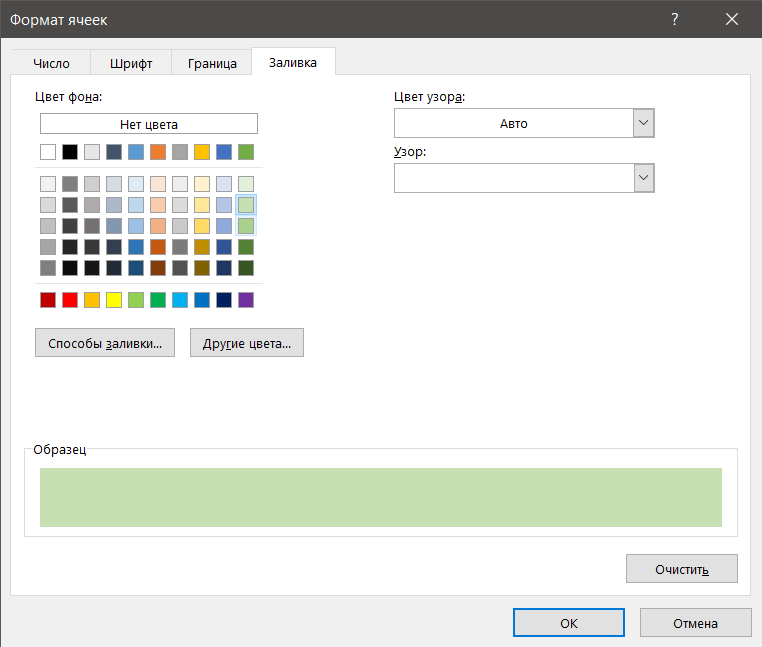Close the Формат ячеек dialog window

click(732, 20)
